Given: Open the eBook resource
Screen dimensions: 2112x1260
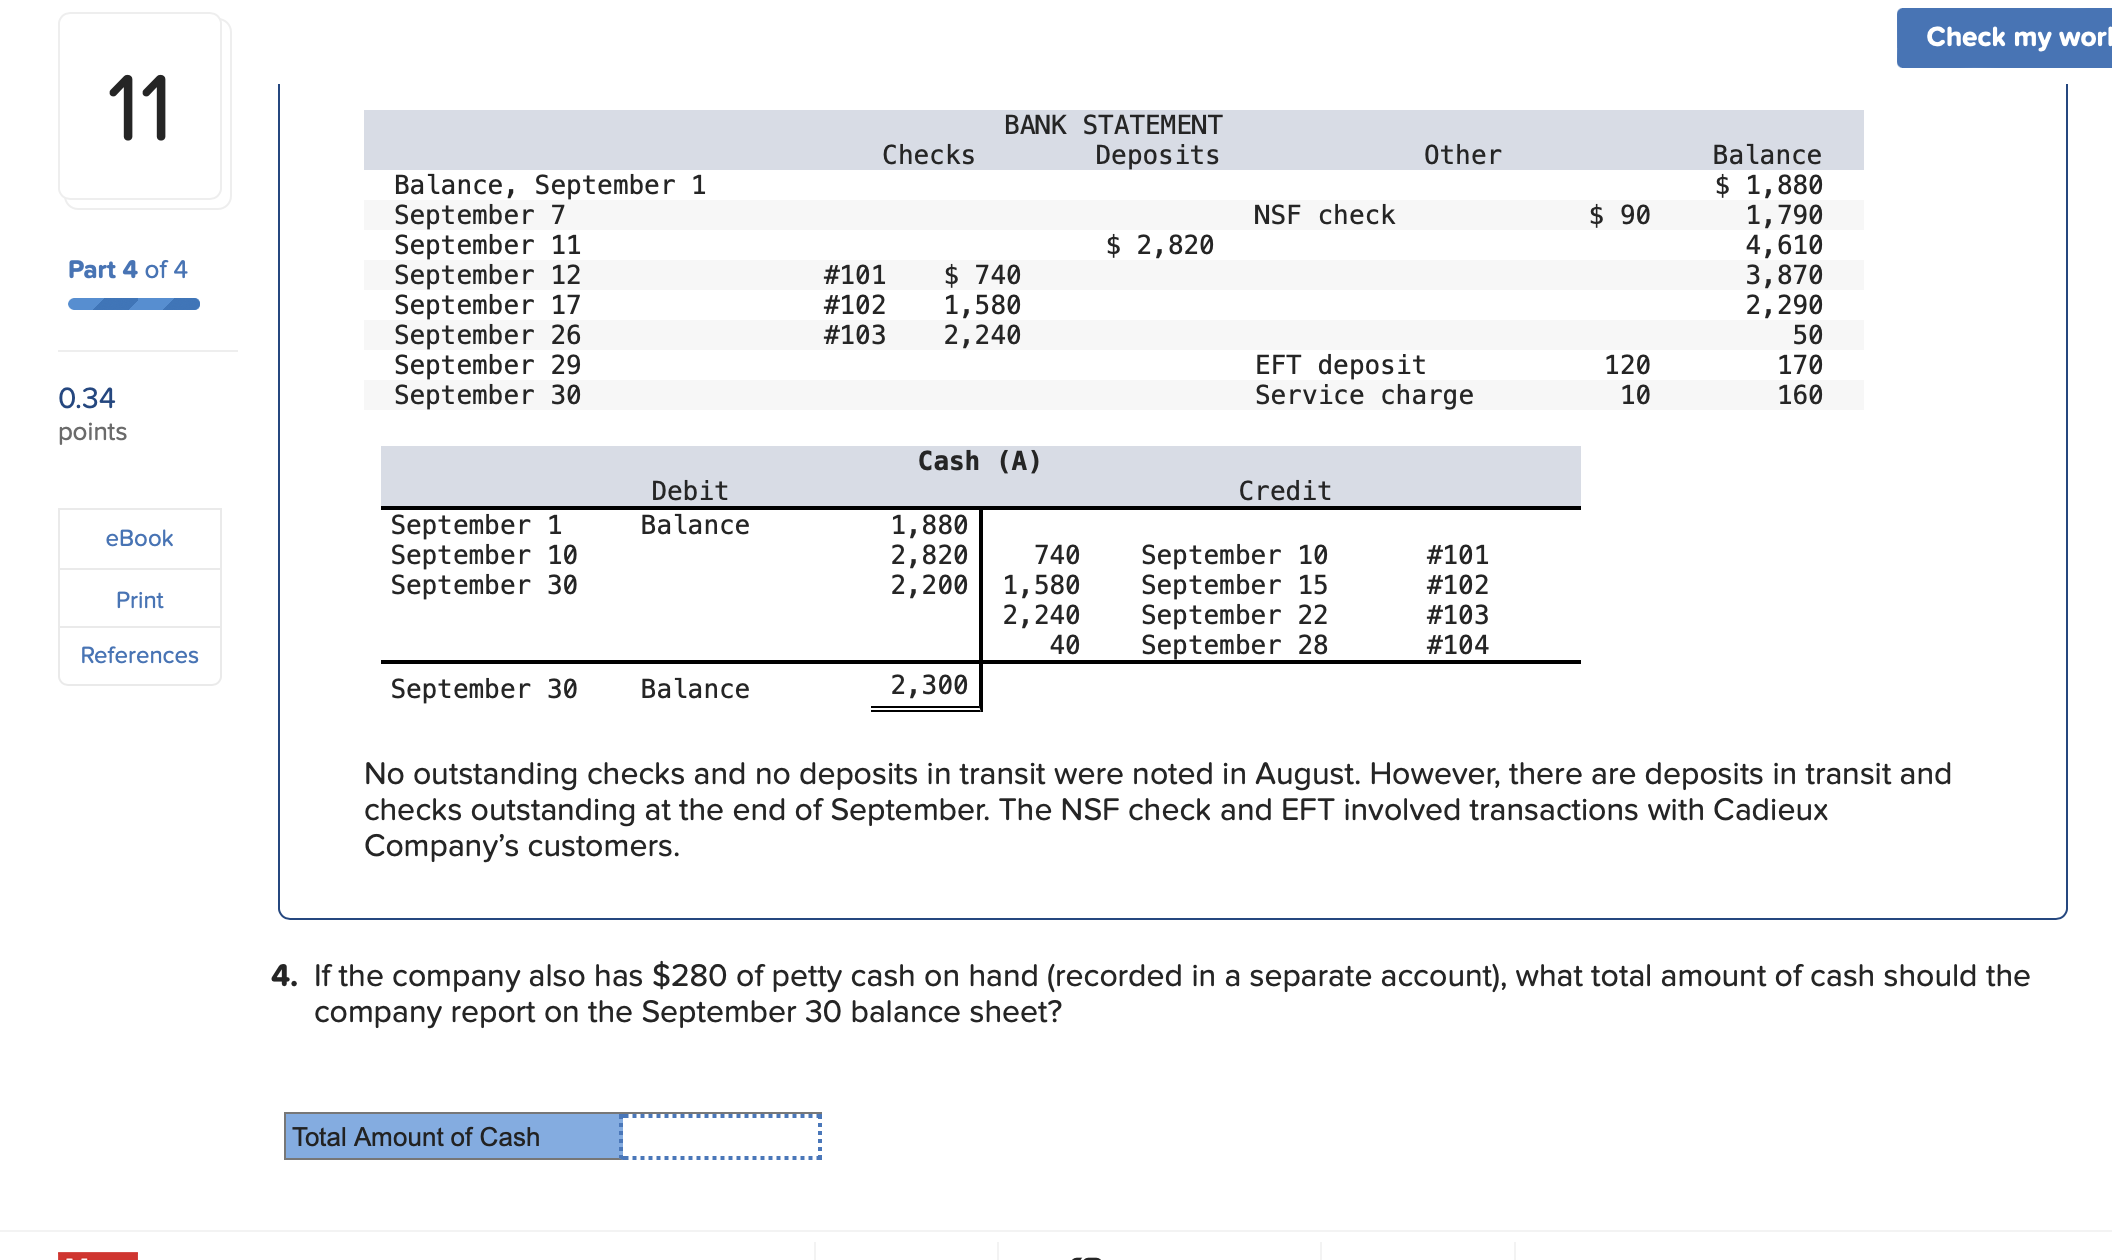Looking at the screenshot, I should click(x=139, y=538).
